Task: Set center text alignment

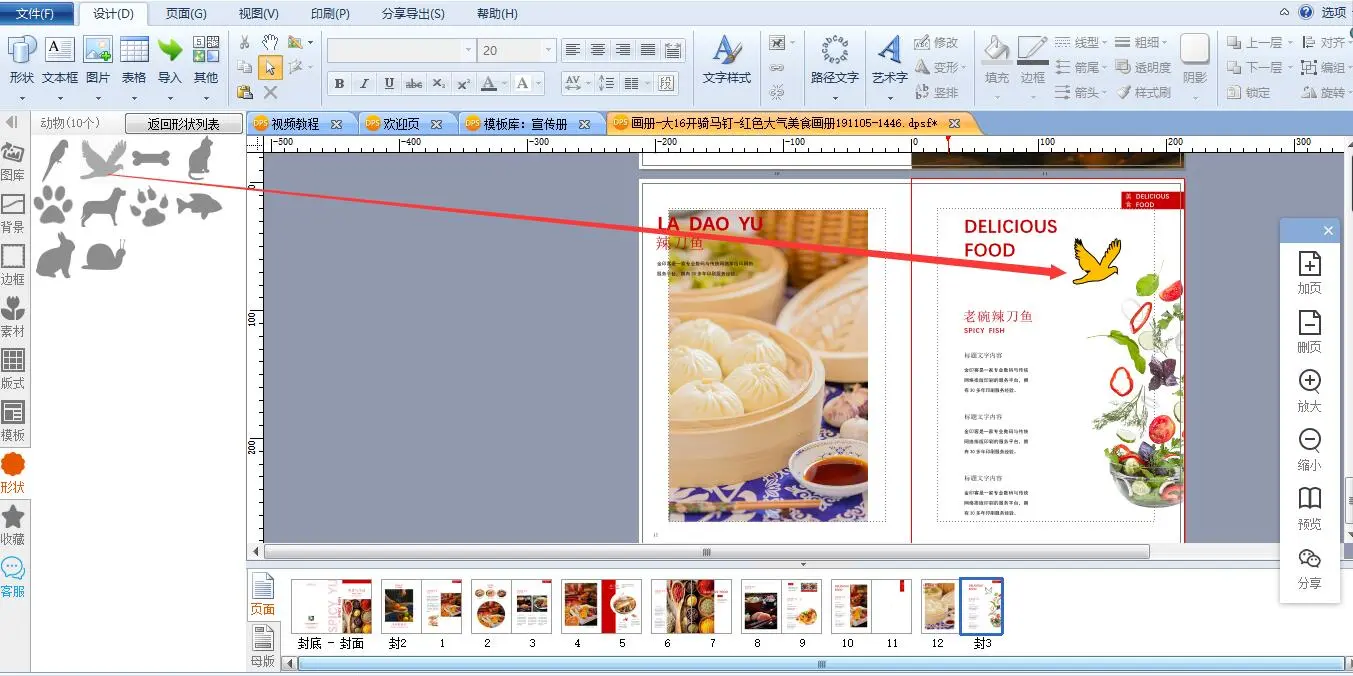Action: [598, 50]
